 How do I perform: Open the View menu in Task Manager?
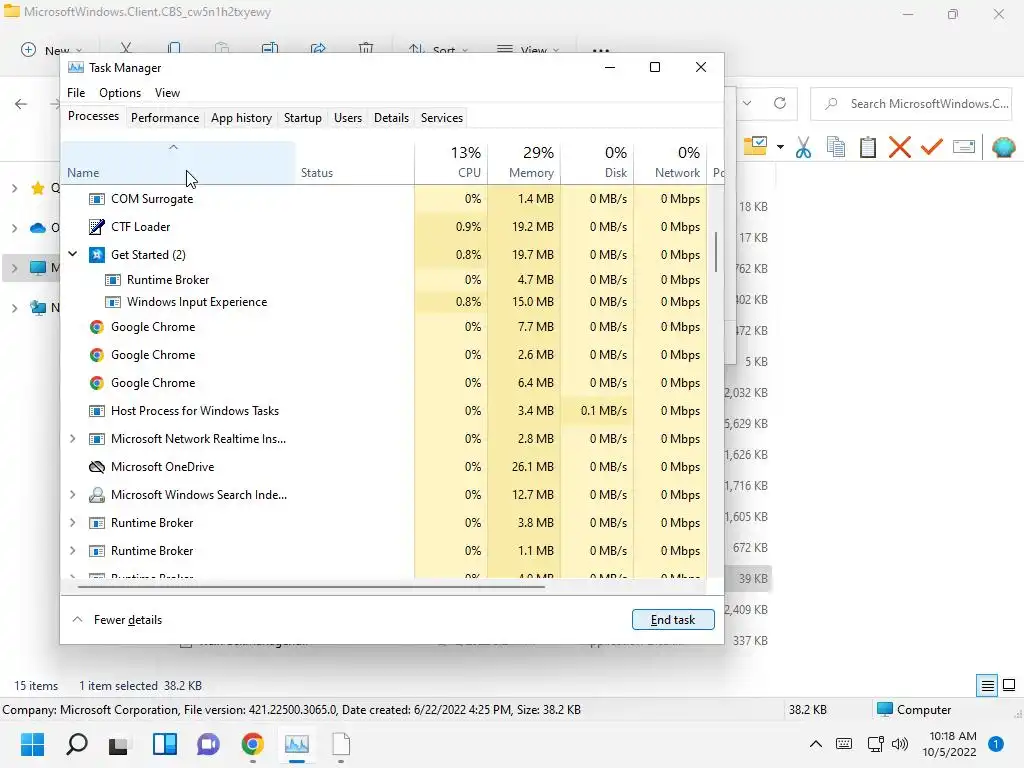167,93
